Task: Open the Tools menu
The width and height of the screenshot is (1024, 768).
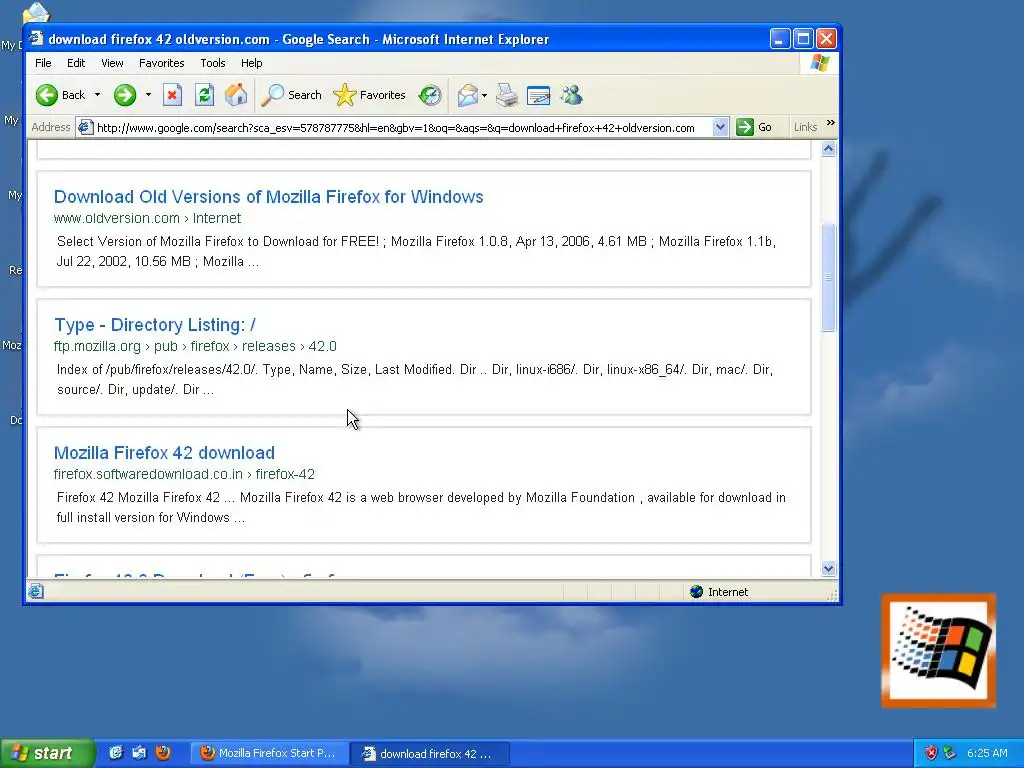Action: [213, 63]
